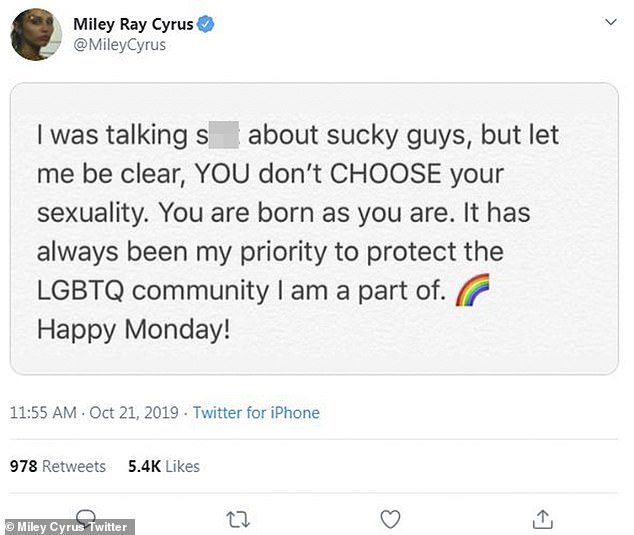
Task: Open the 11:55 AM Oct 21, 2019 timestamp
Action: [95, 412]
